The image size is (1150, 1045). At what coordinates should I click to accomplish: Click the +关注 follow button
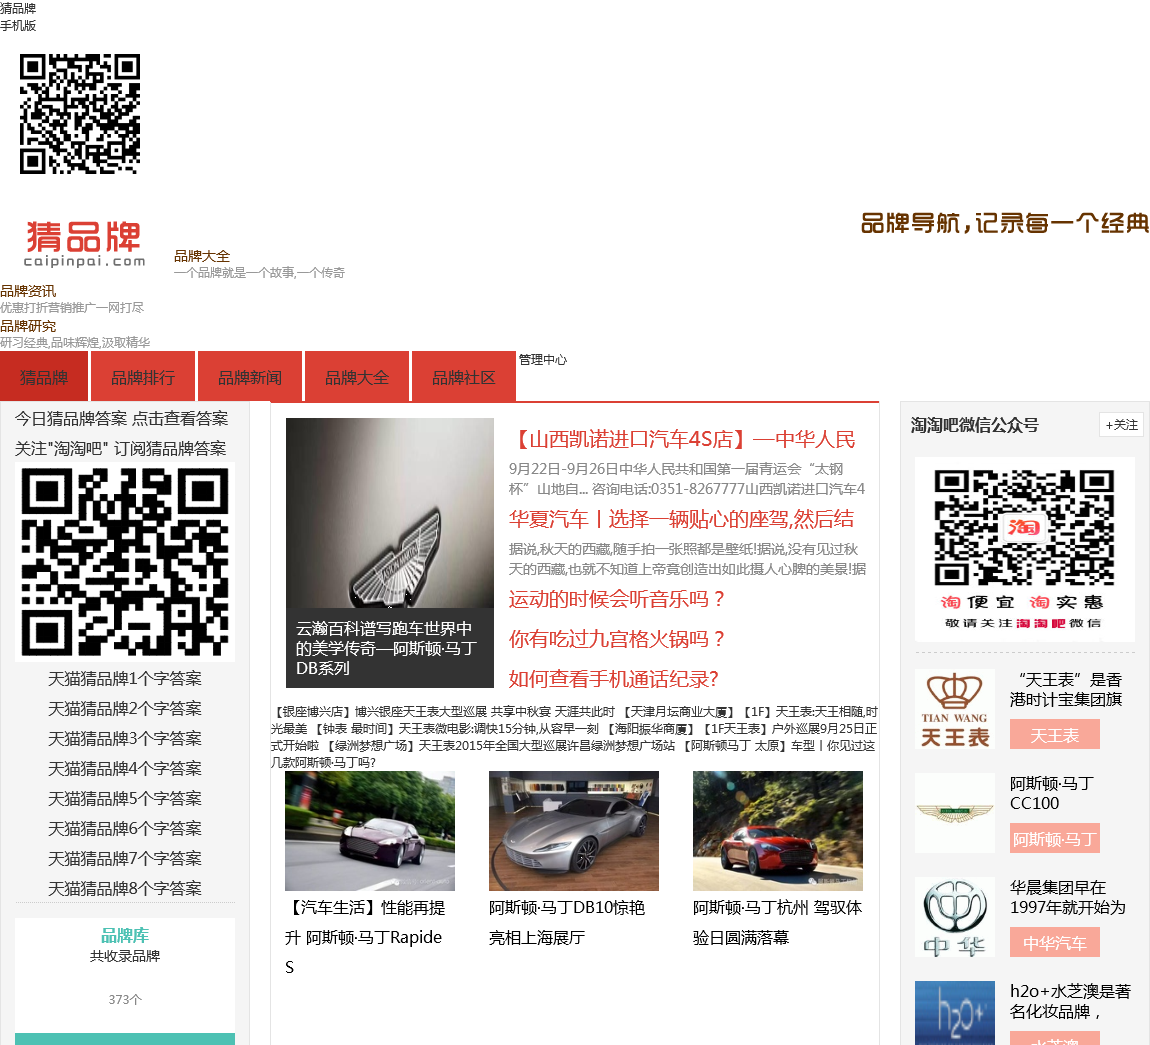click(1121, 425)
